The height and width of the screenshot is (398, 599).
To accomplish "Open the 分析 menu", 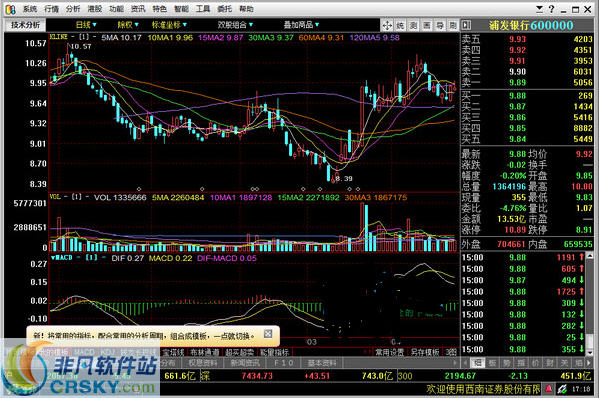I will 73,9.
